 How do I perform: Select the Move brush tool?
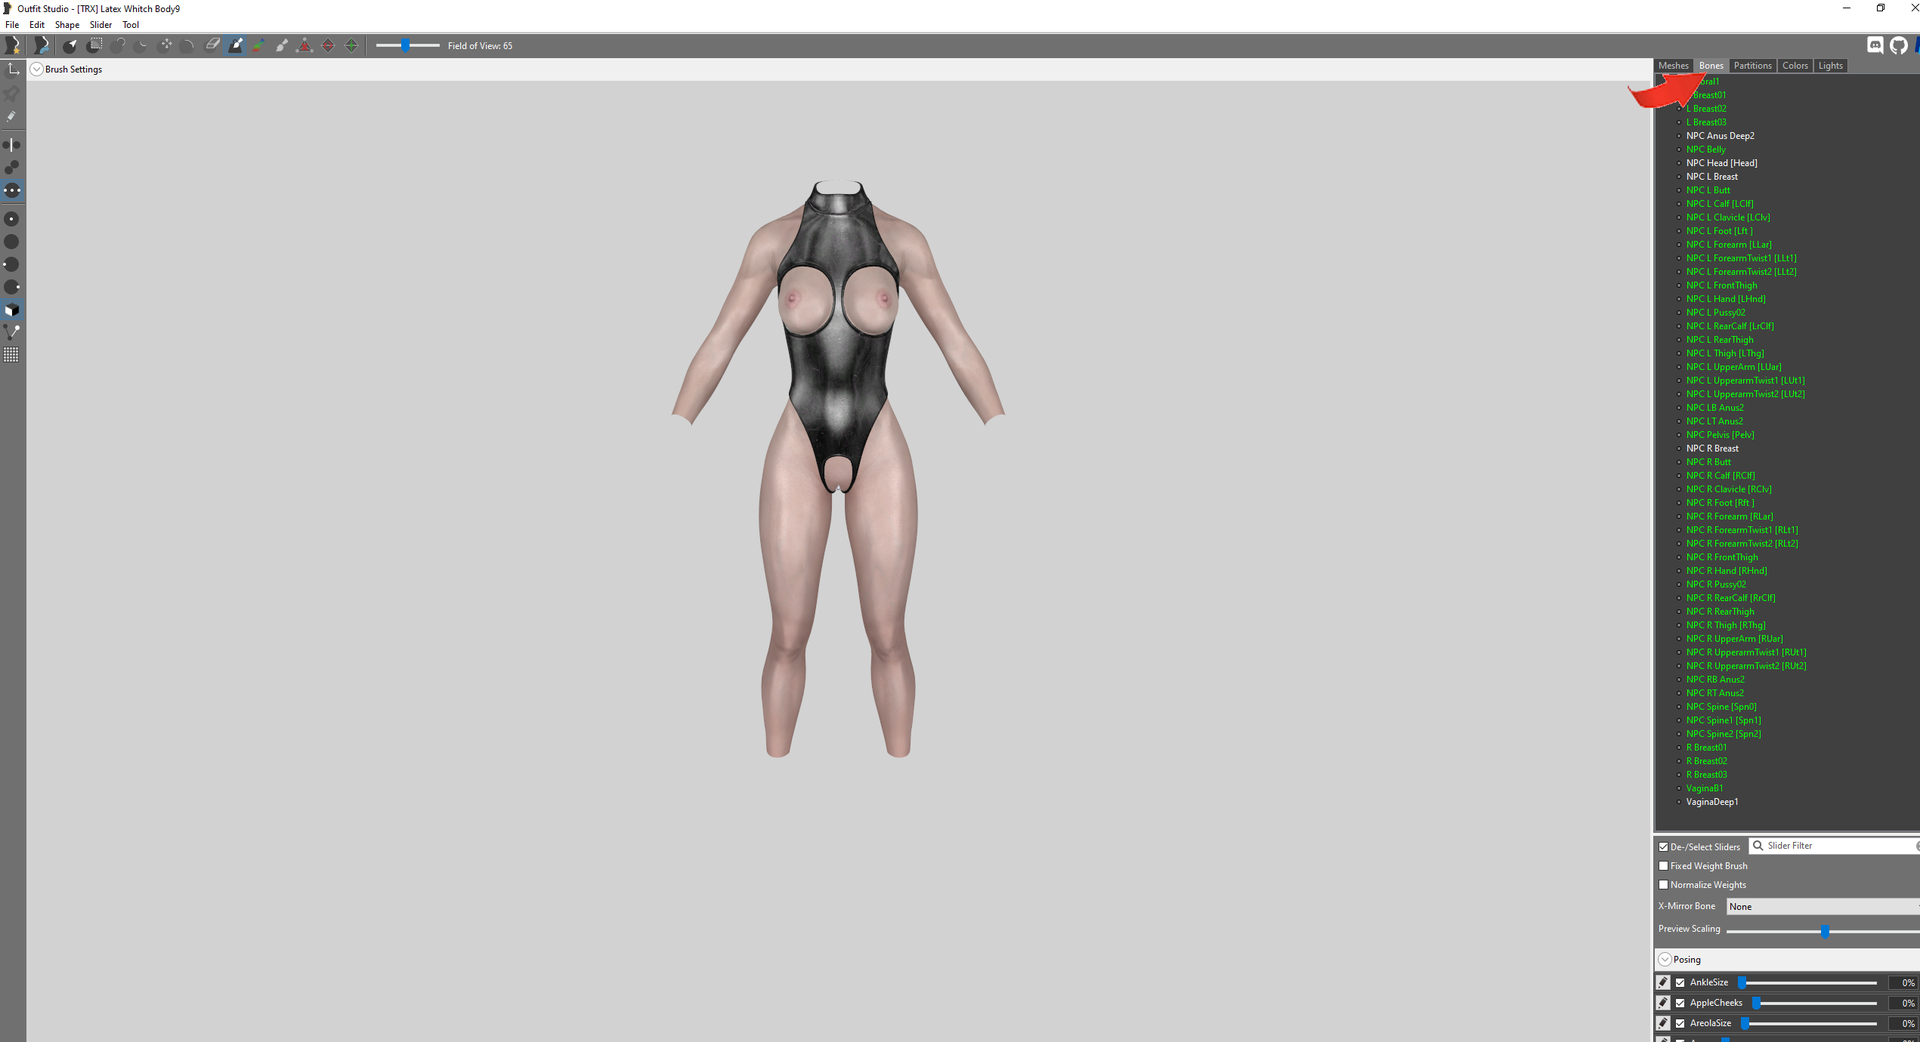point(166,45)
